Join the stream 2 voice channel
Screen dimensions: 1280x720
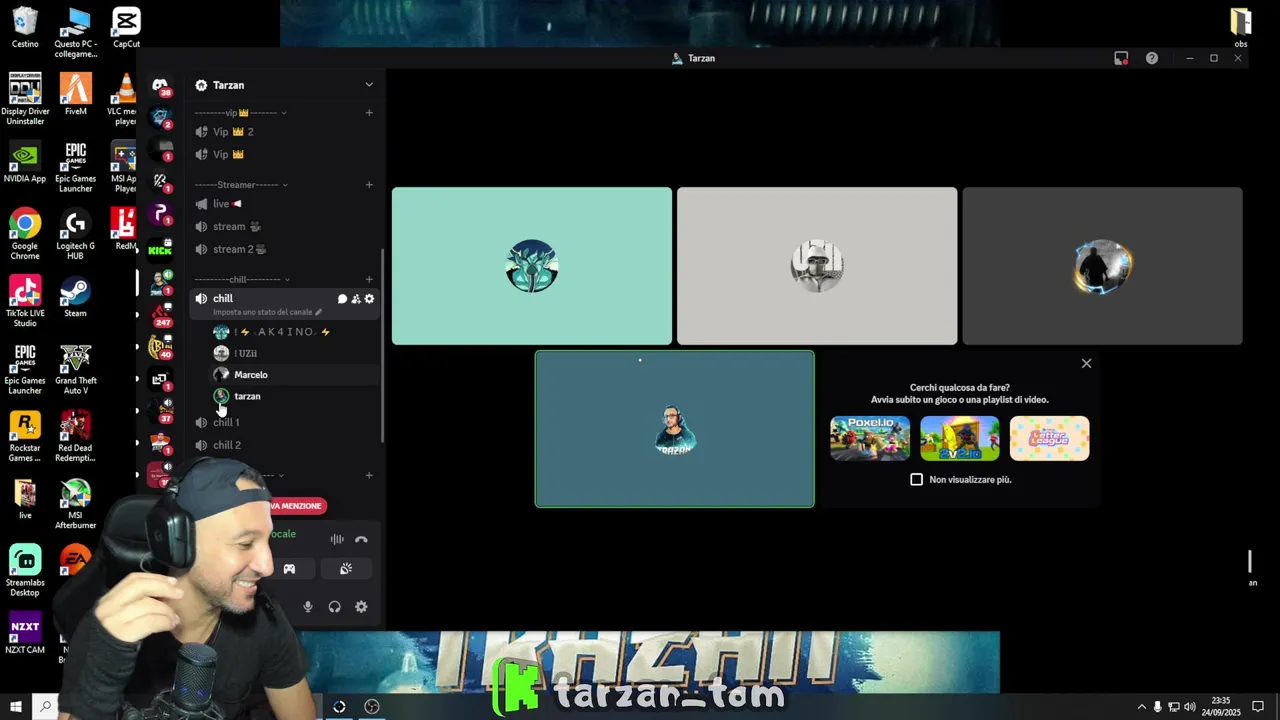click(x=285, y=250)
